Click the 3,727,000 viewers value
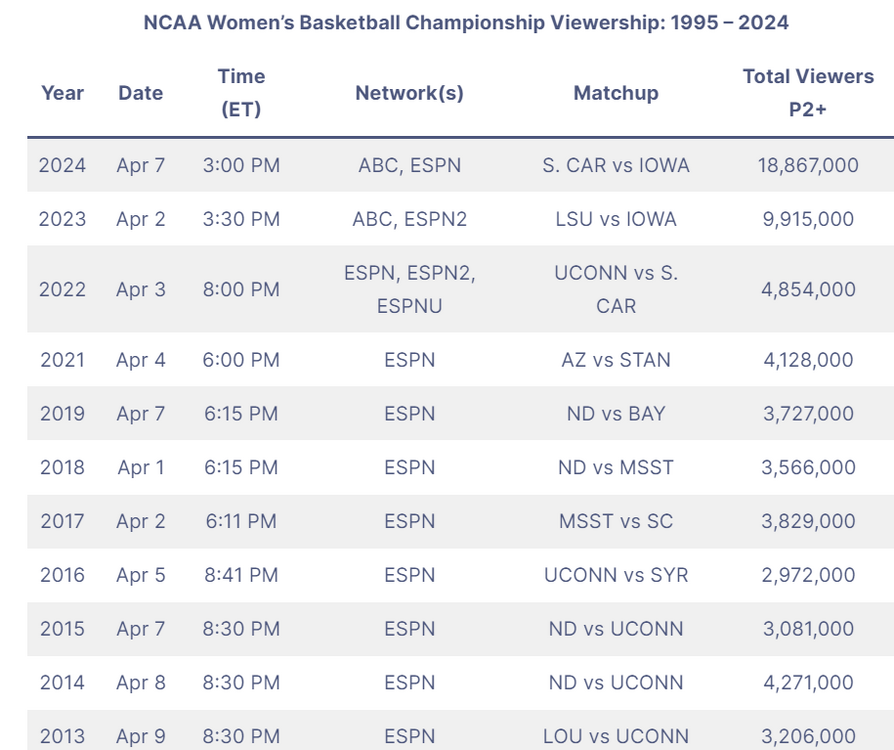This screenshot has width=894, height=750. point(808,414)
